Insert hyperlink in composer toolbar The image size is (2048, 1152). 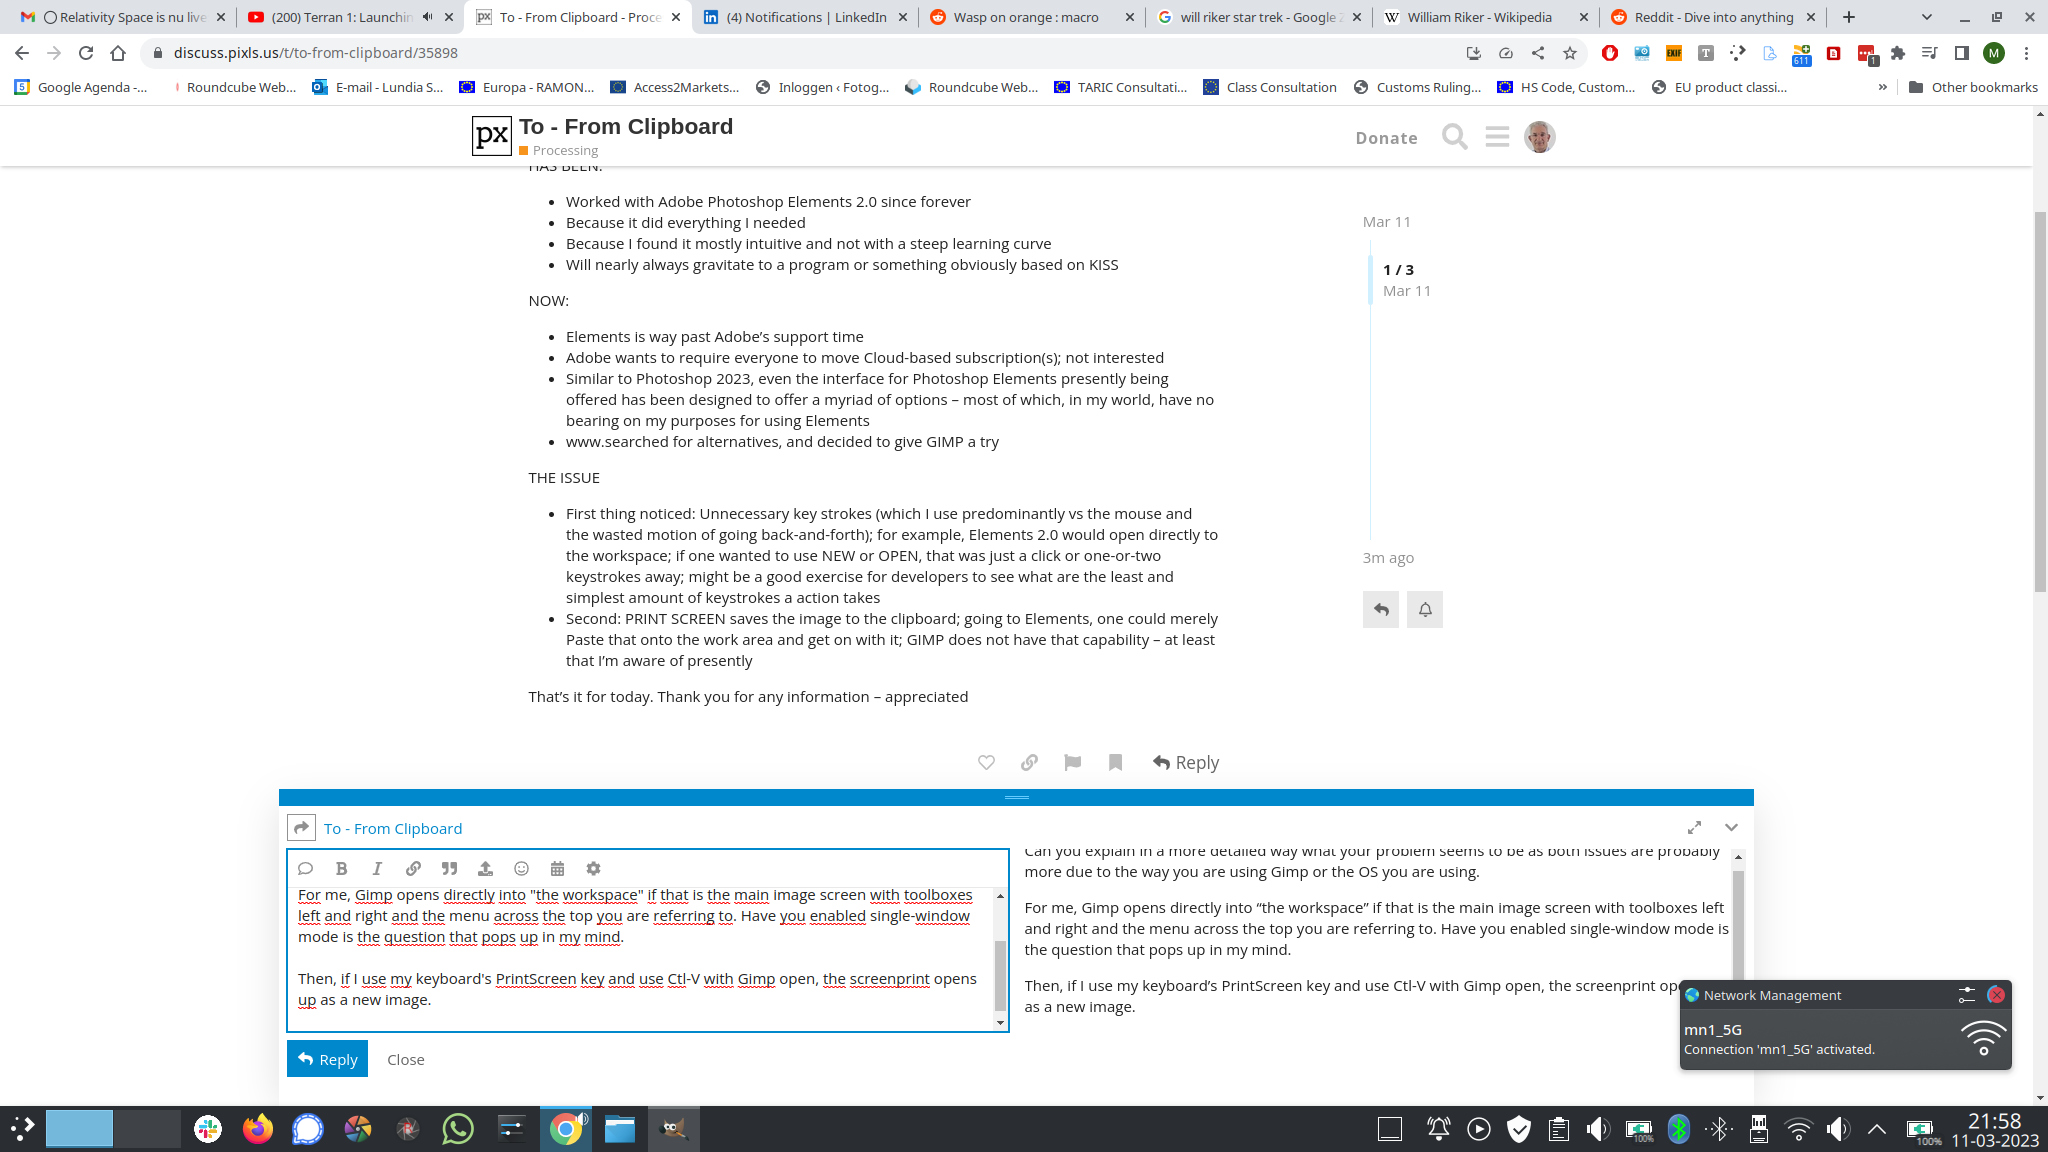tap(413, 868)
